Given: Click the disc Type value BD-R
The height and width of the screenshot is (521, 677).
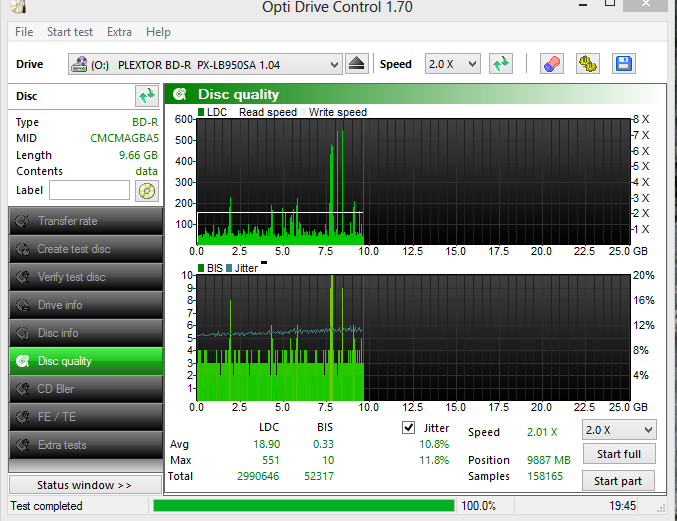Looking at the screenshot, I should [x=145, y=122].
